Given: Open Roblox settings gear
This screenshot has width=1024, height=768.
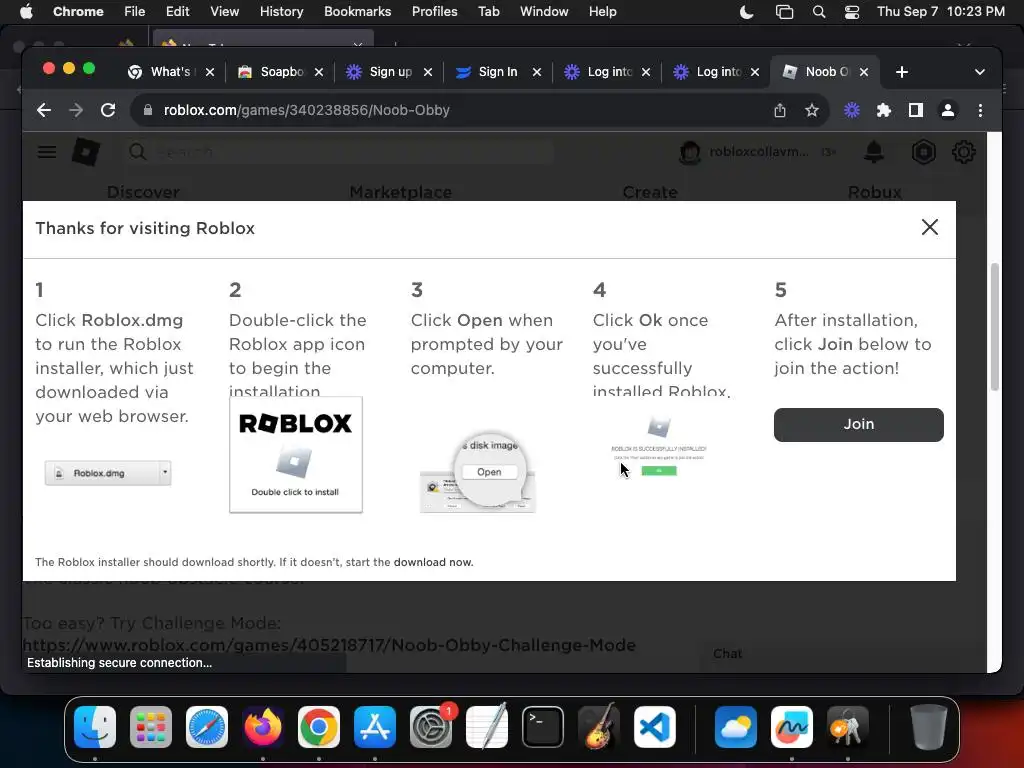Looking at the screenshot, I should 963,152.
